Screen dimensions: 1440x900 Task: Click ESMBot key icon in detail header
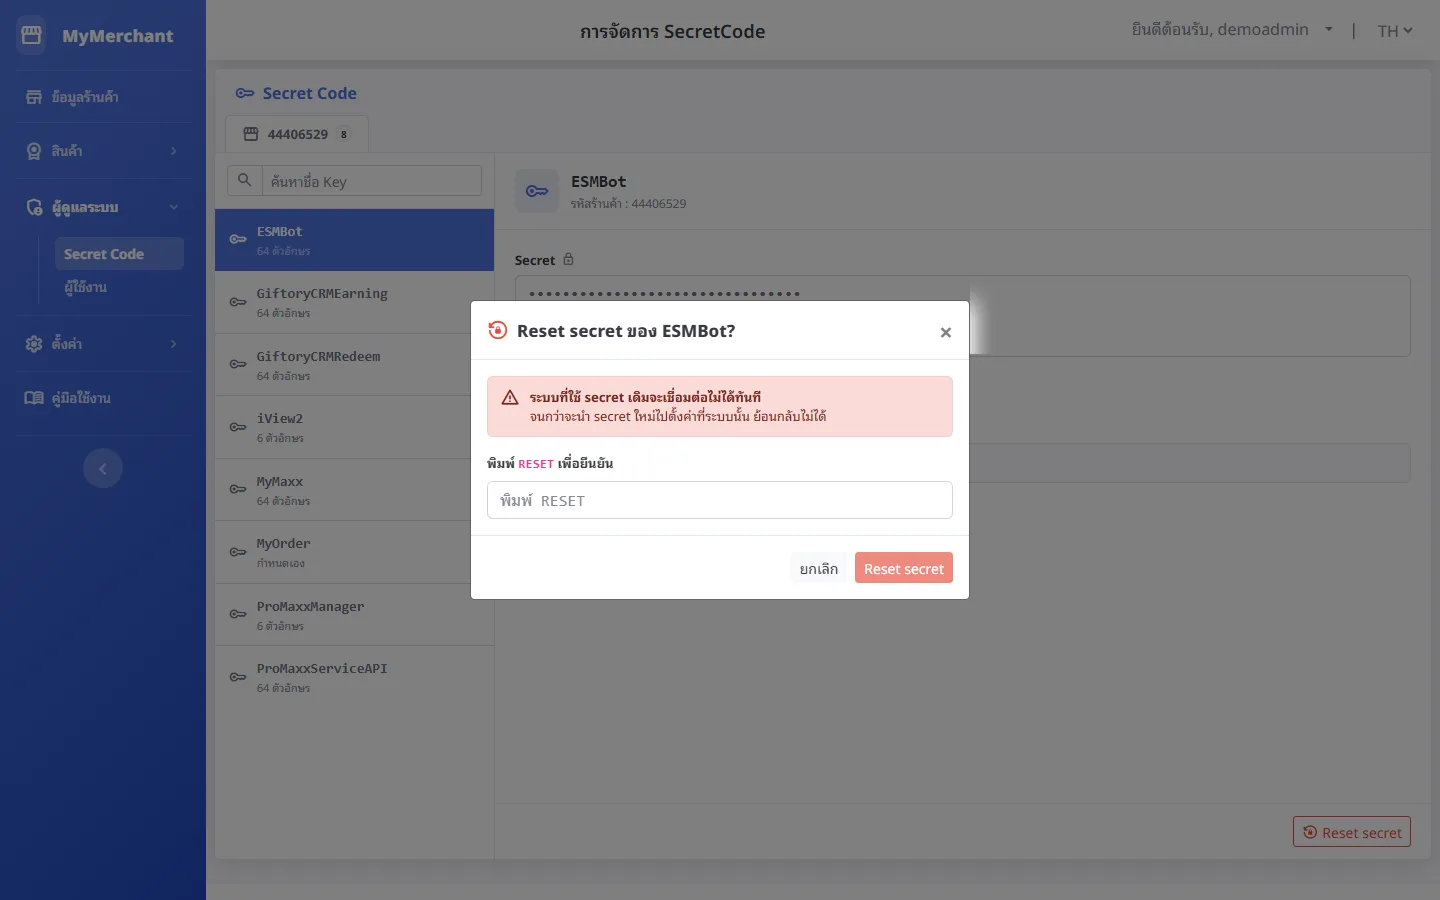(x=537, y=191)
